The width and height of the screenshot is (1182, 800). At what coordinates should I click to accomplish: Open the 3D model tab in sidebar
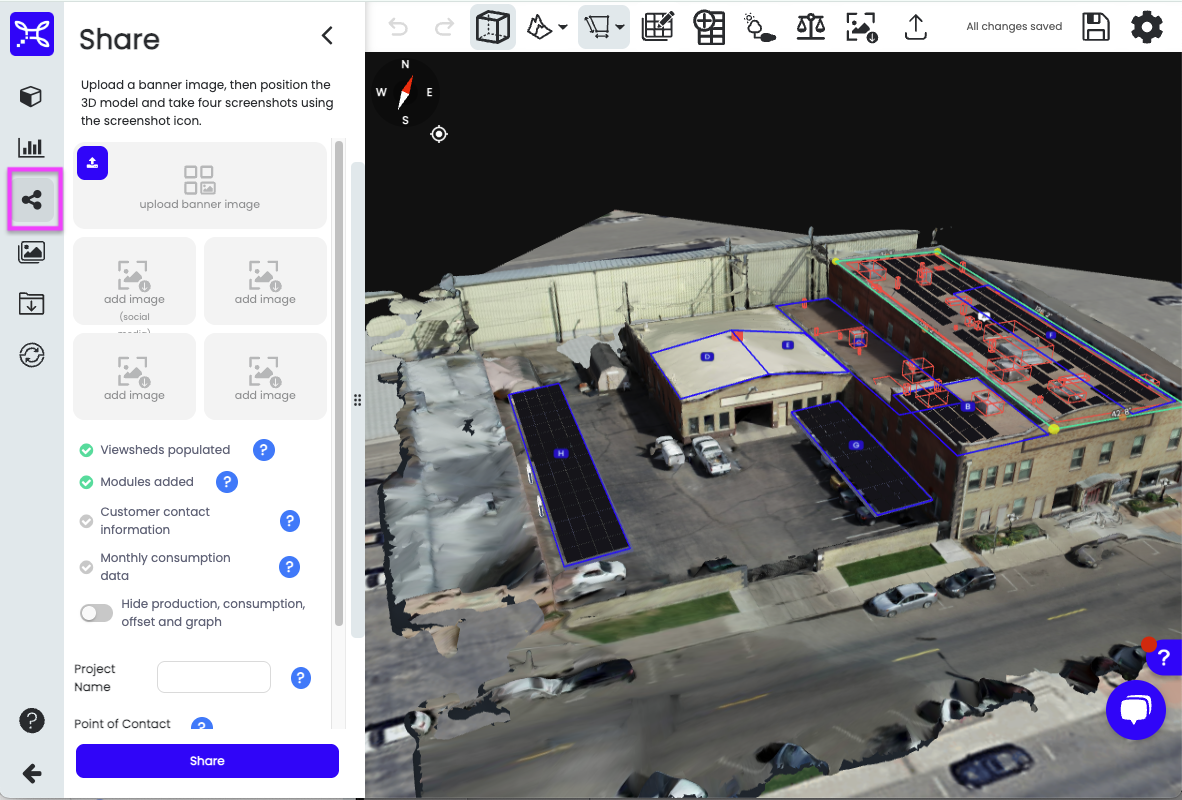pyautogui.click(x=32, y=96)
